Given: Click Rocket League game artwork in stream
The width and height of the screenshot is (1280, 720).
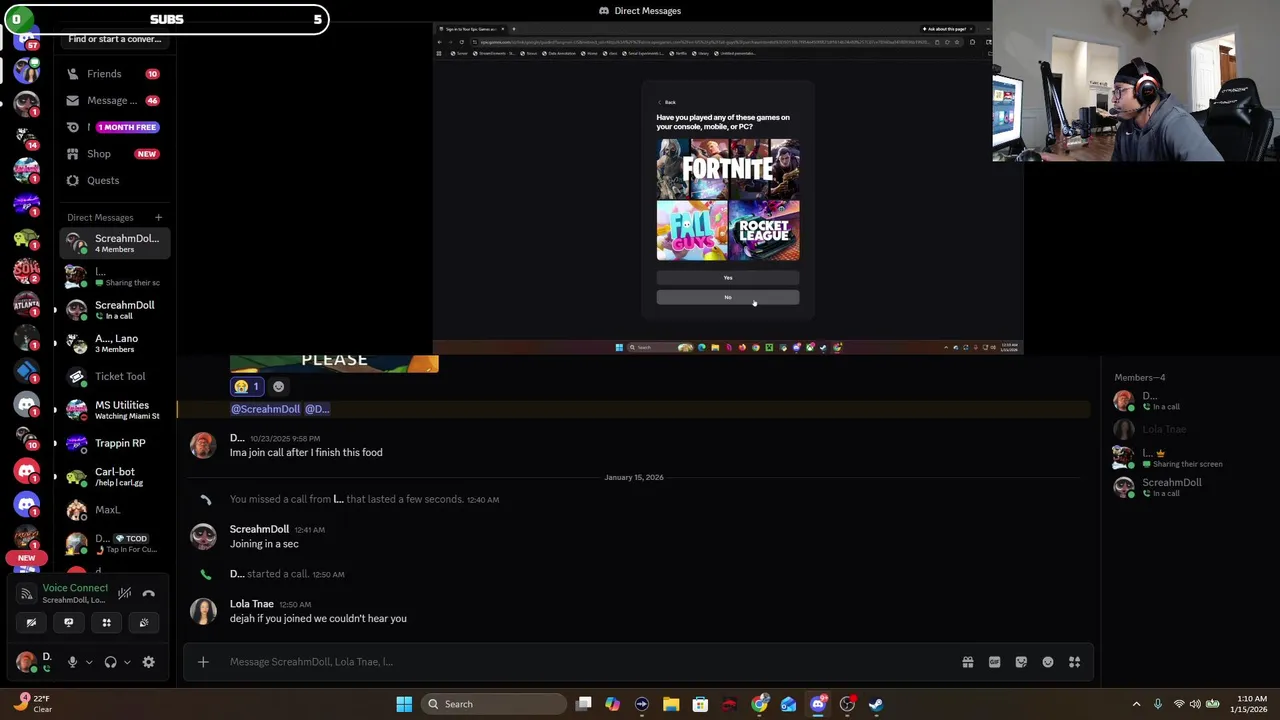Looking at the screenshot, I should [764, 230].
